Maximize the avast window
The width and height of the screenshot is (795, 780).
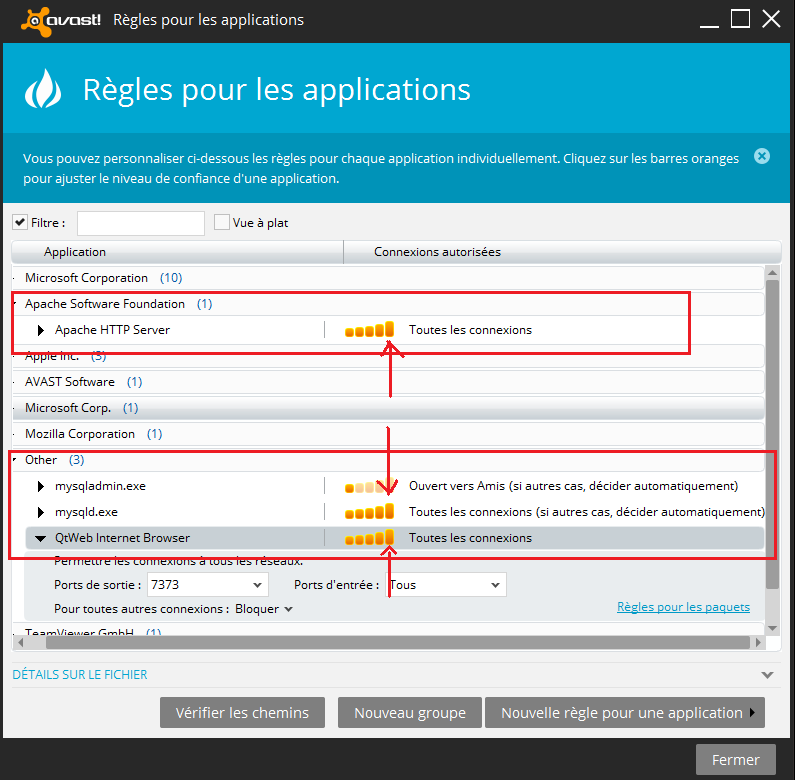click(x=740, y=19)
